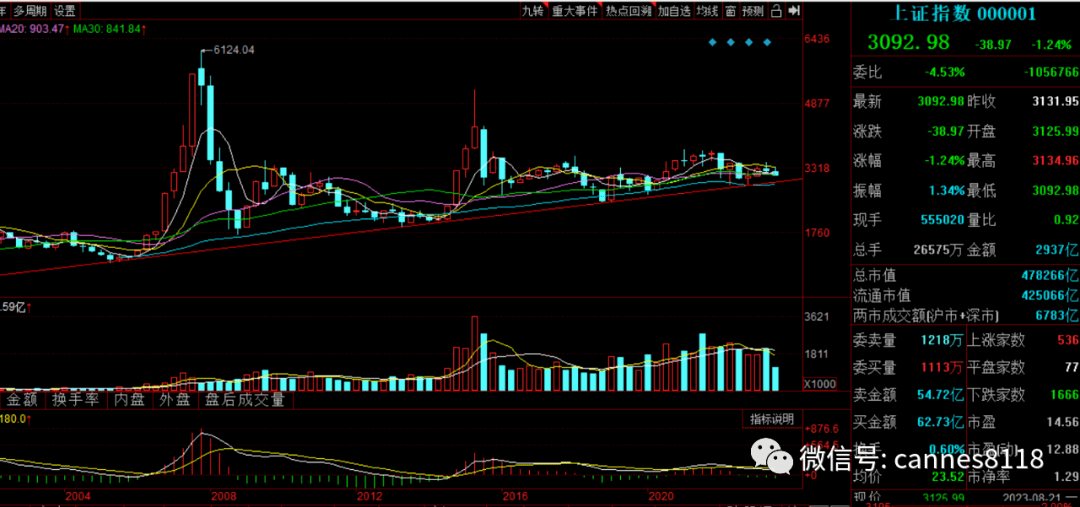Click the 总手 value 26575万
The width and height of the screenshot is (1080, 507).
point(939,250)
